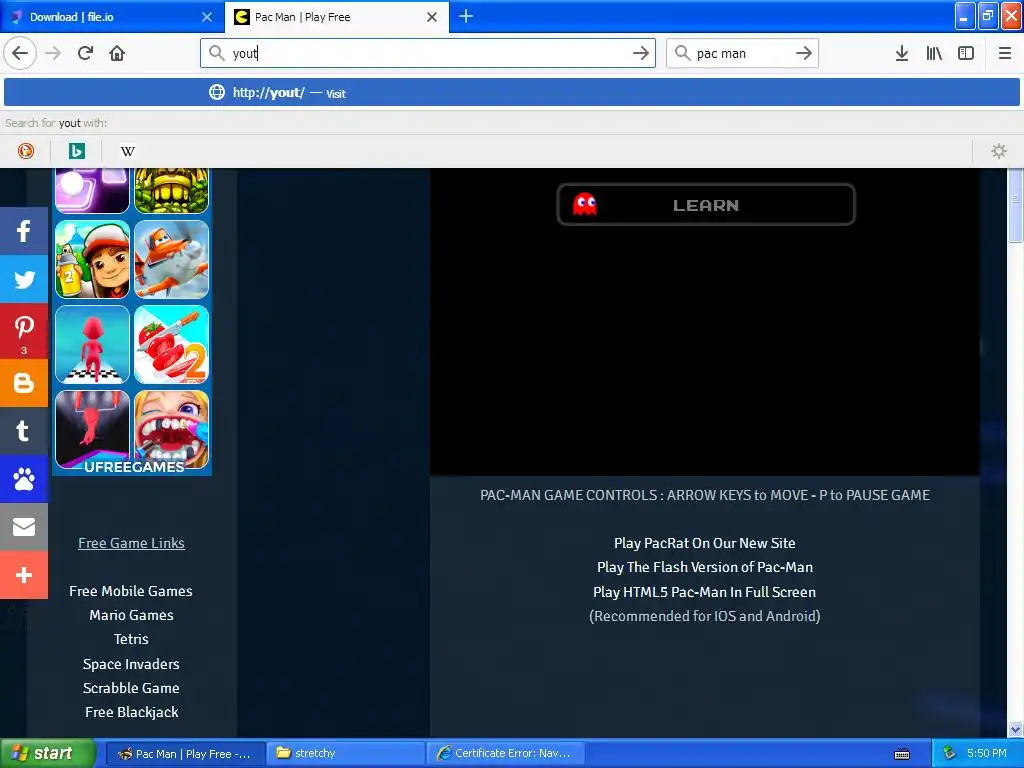
Task: Search yout with Wikipedia icon
Action: click(x=127, y=151)
